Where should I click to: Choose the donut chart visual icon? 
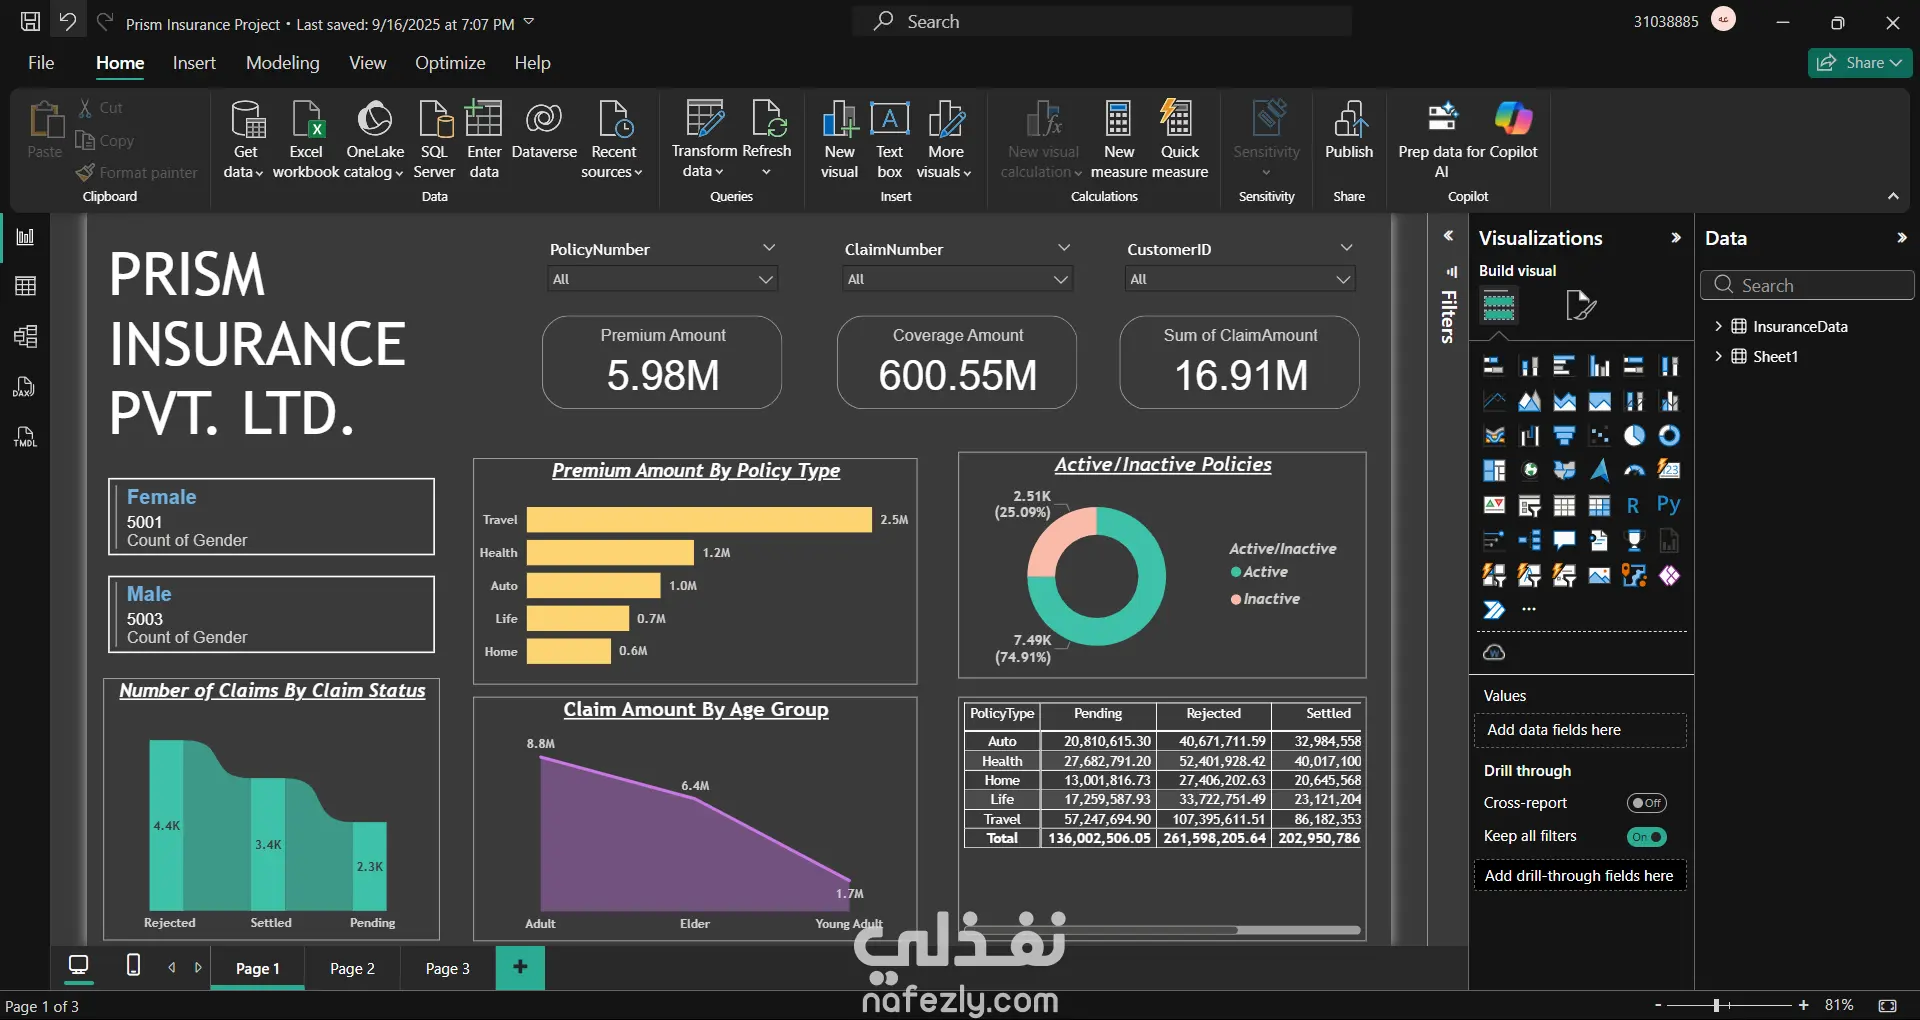coord(1669,436)
